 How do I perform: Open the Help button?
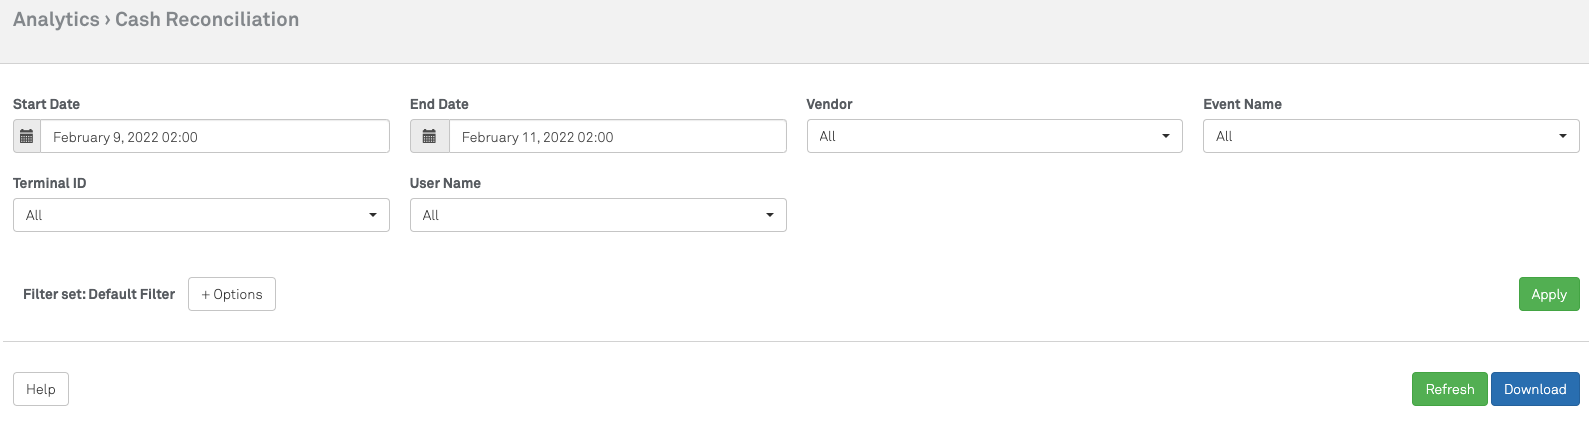coord(41,389)
